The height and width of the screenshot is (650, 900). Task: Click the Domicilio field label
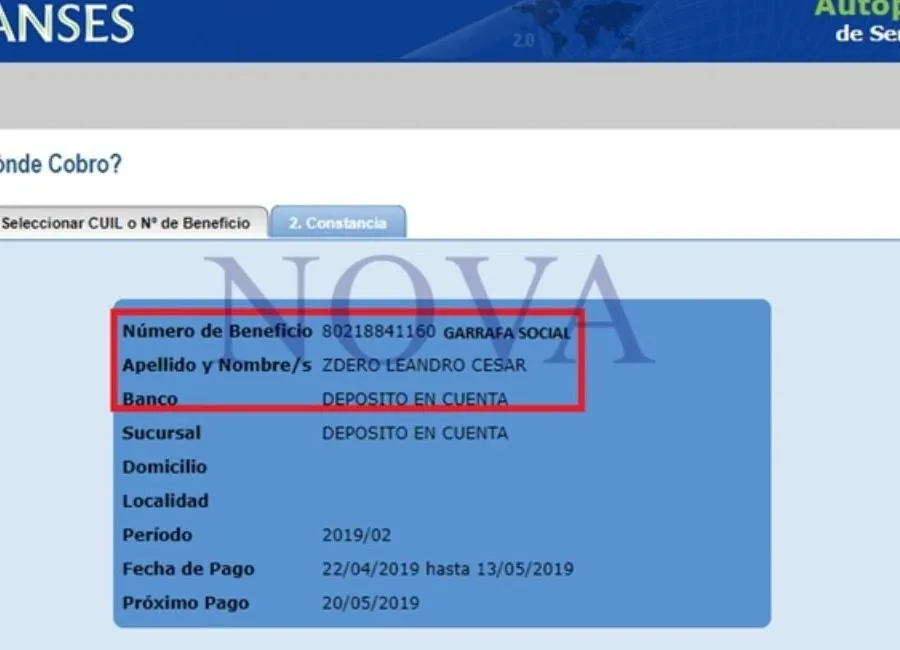(x=165, y=467)
